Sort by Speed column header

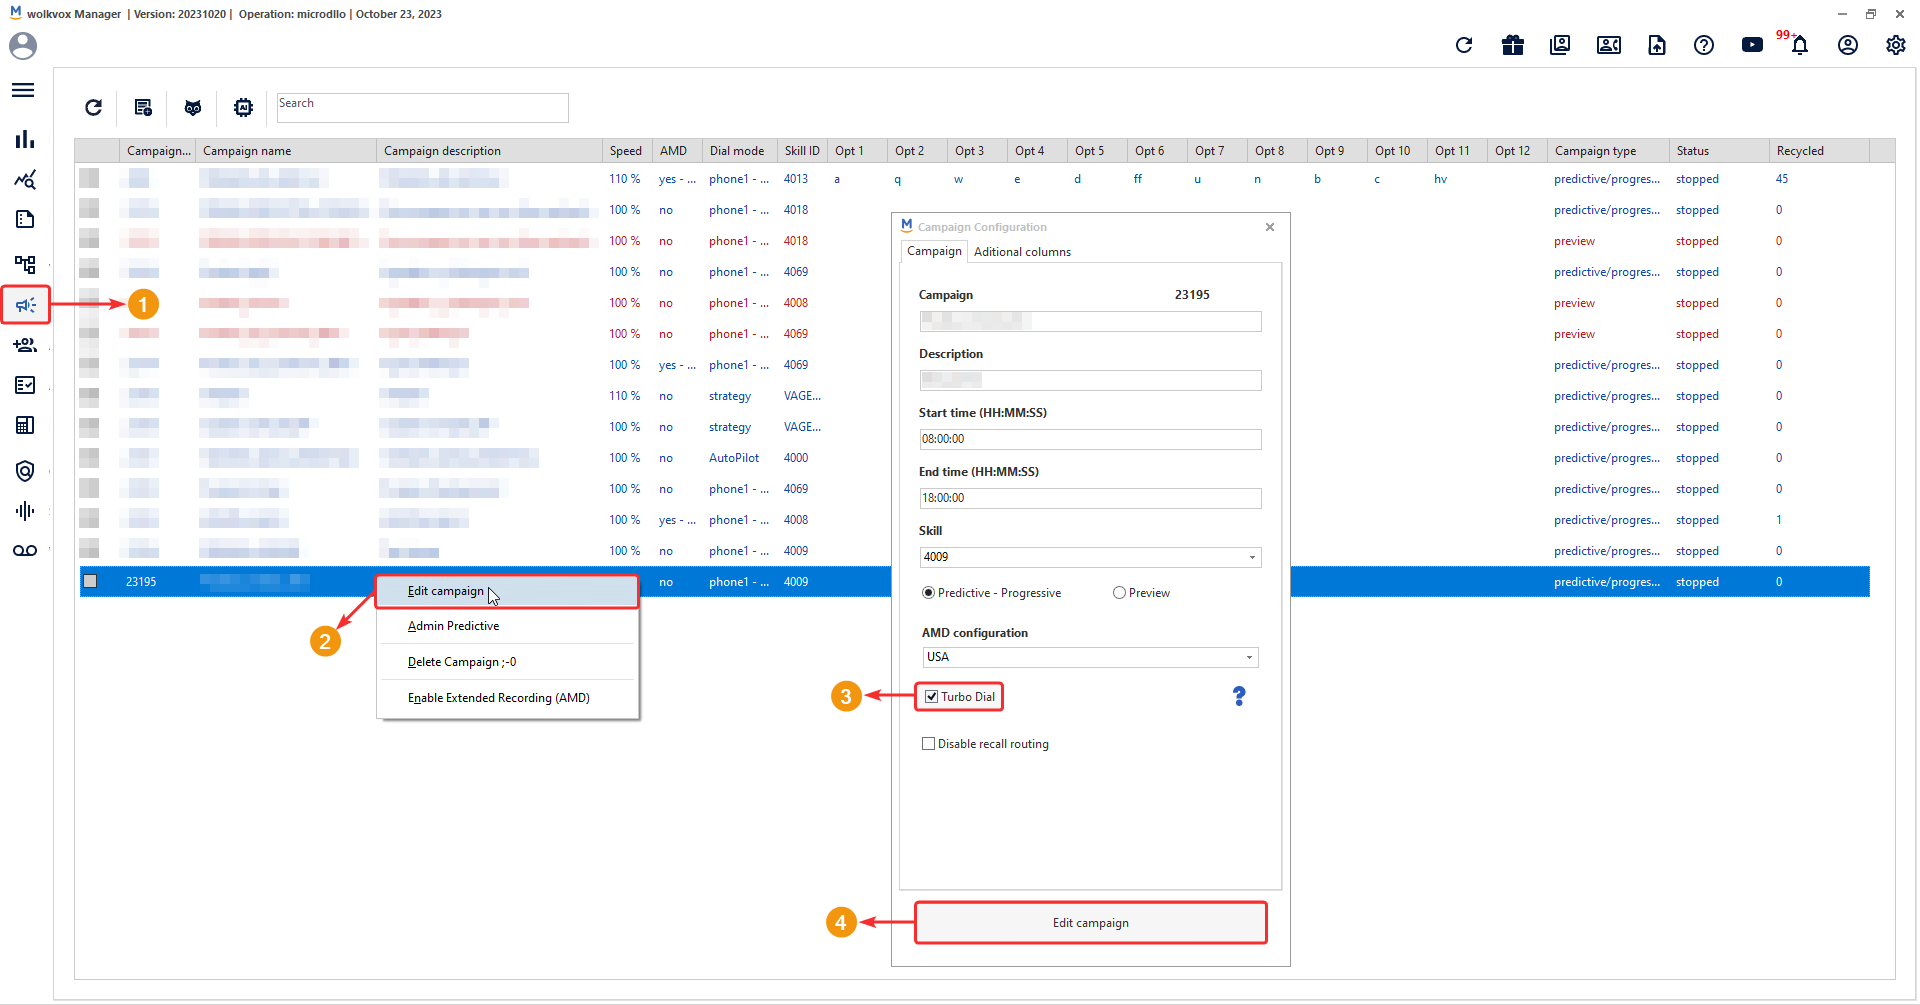pos(627,151)
